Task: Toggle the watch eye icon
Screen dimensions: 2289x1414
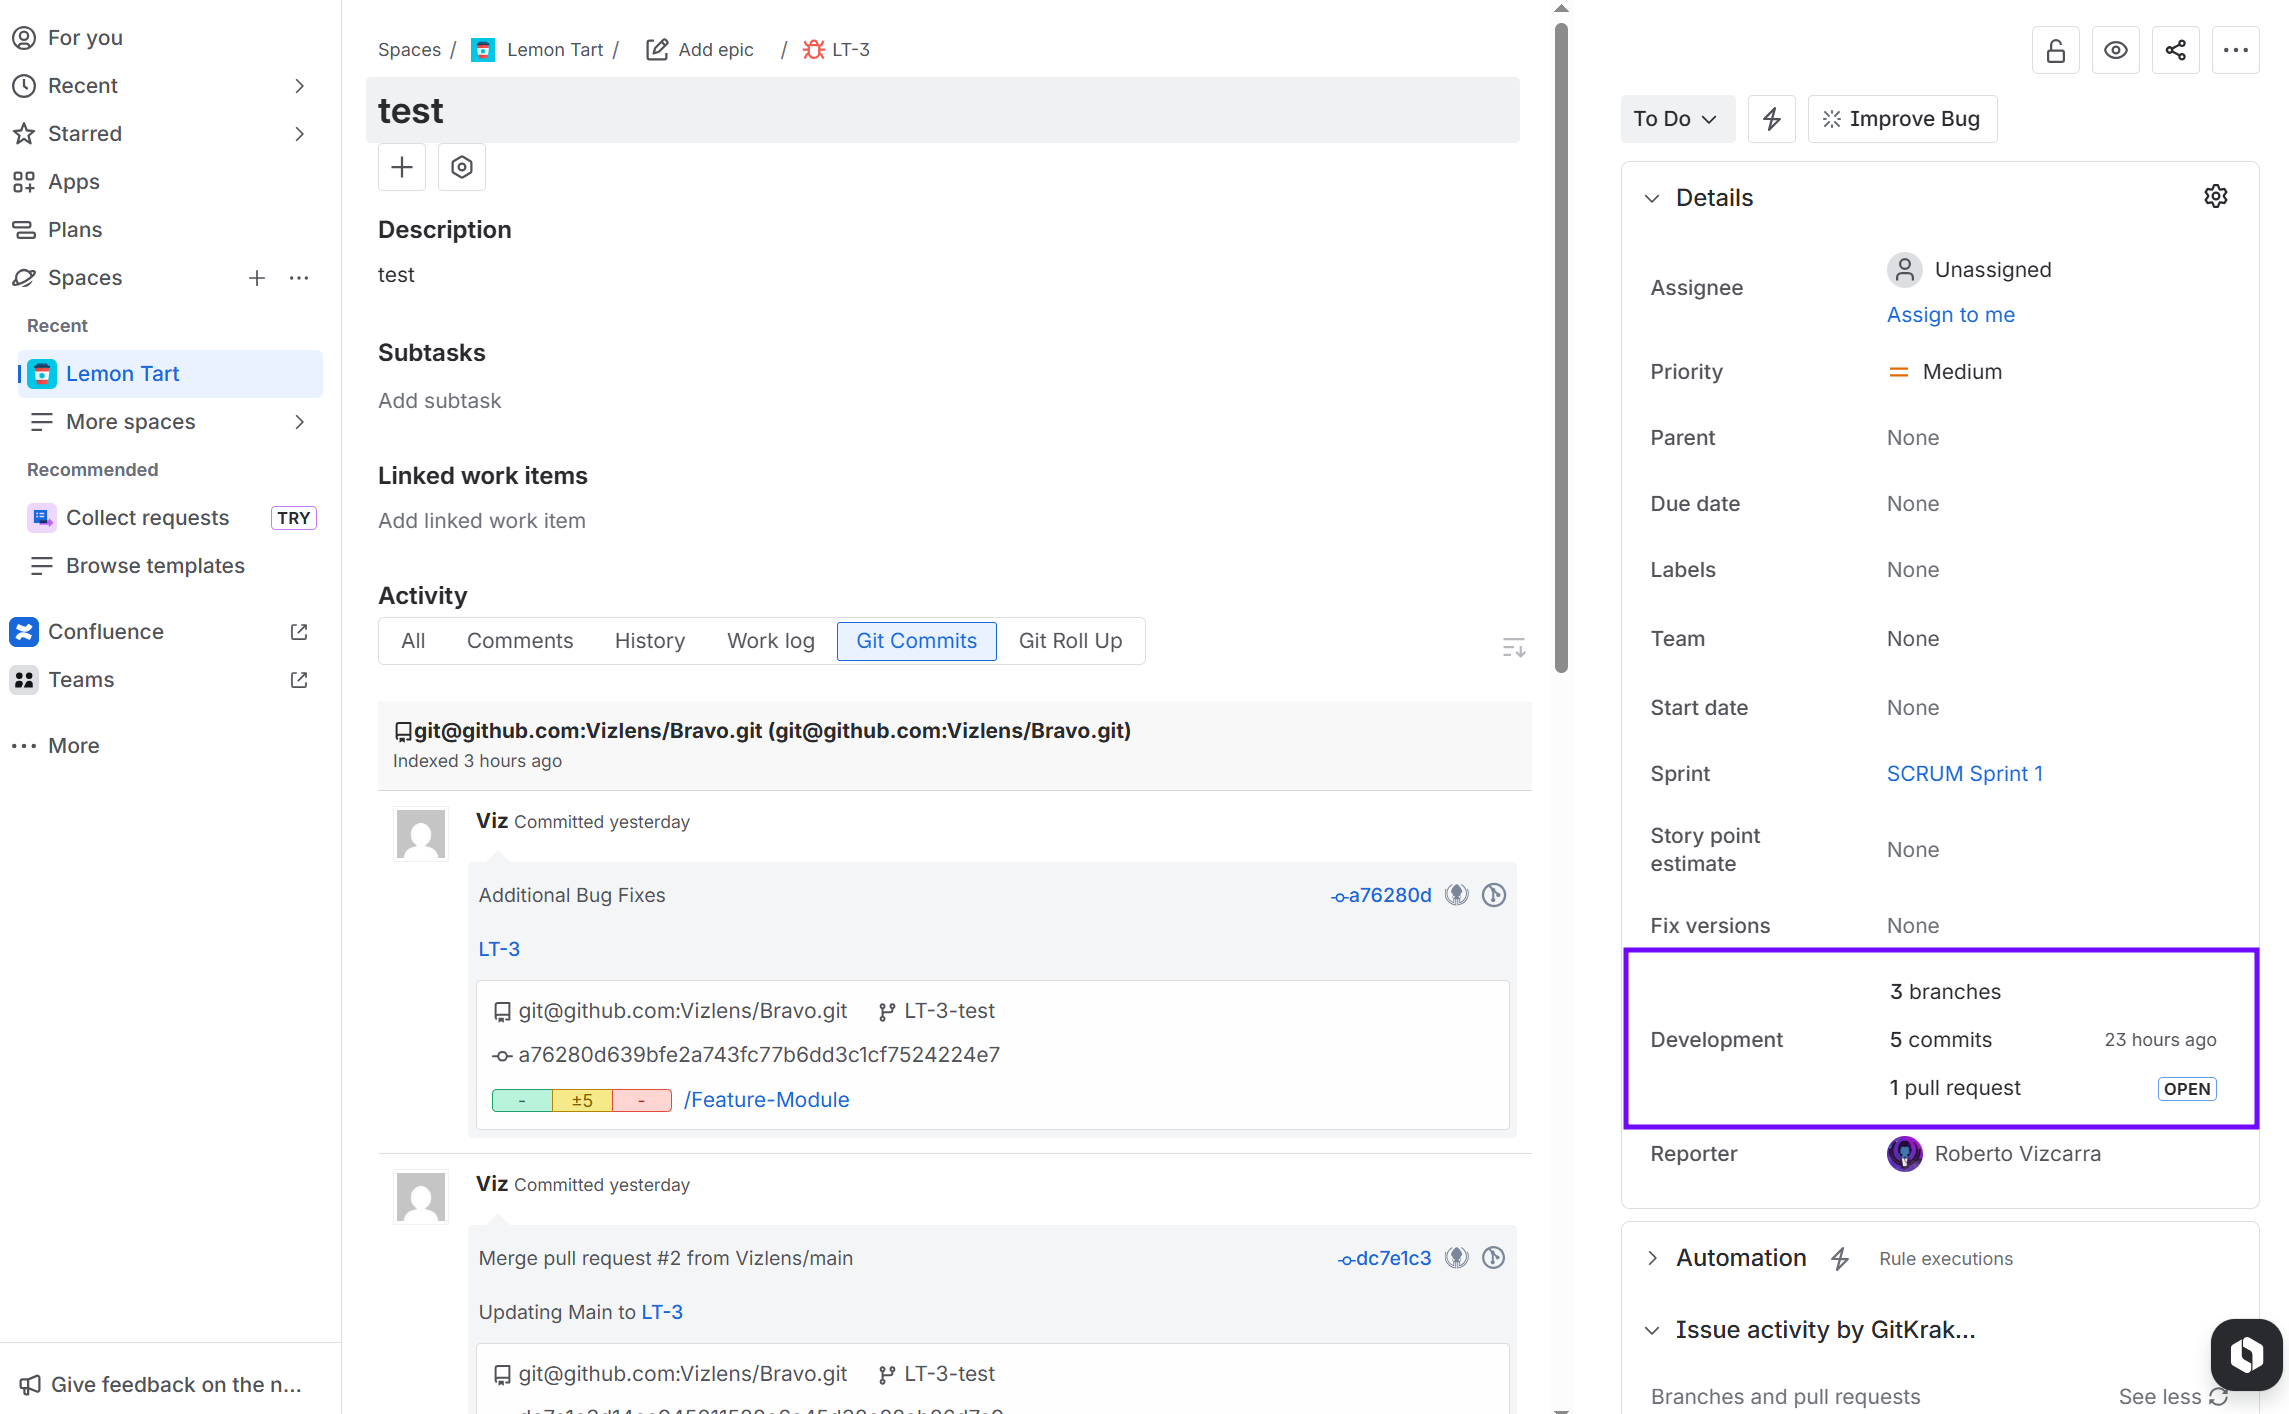Action: click(2115, 50)
